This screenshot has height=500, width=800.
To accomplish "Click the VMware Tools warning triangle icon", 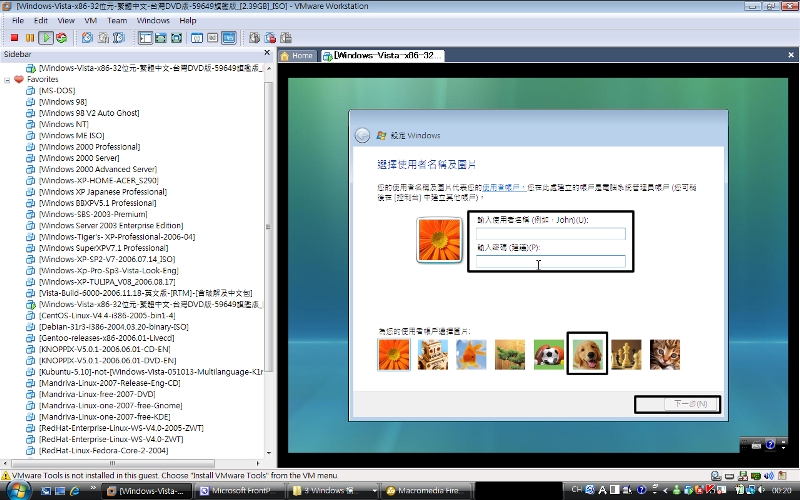I will [6, 476].
